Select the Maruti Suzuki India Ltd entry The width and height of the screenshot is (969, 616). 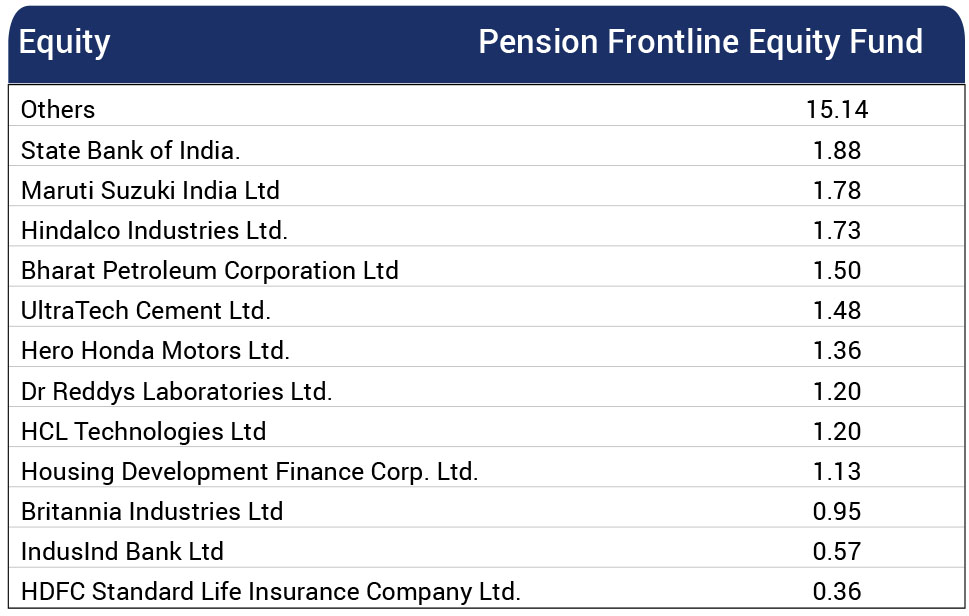150,190
